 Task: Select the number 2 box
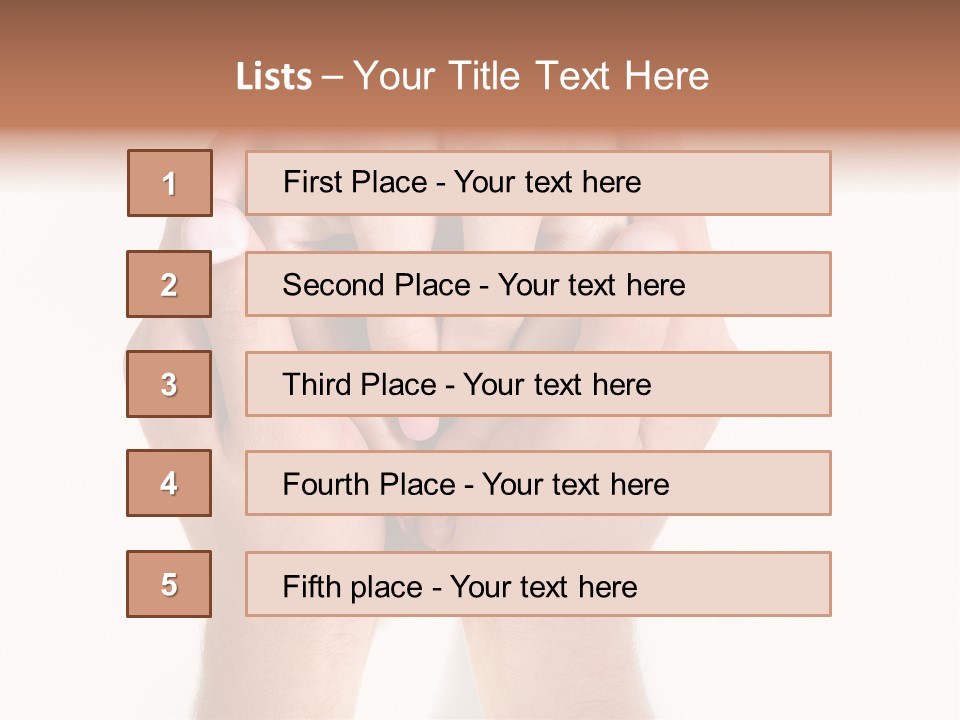[170, 284]
